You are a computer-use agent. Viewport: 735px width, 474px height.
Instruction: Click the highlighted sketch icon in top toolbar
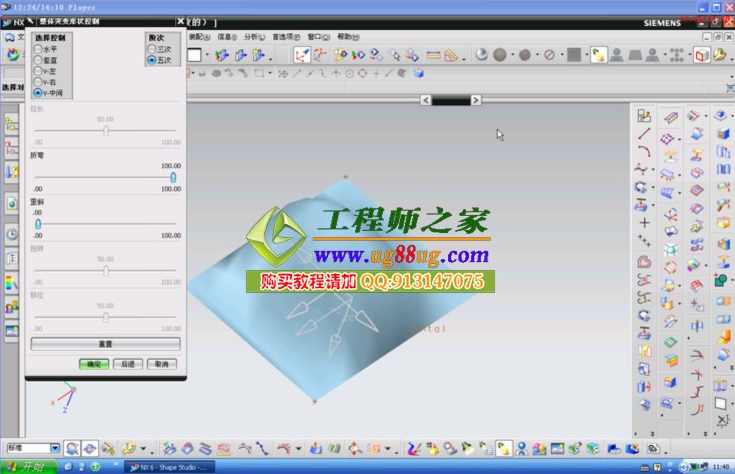[301, 55]
